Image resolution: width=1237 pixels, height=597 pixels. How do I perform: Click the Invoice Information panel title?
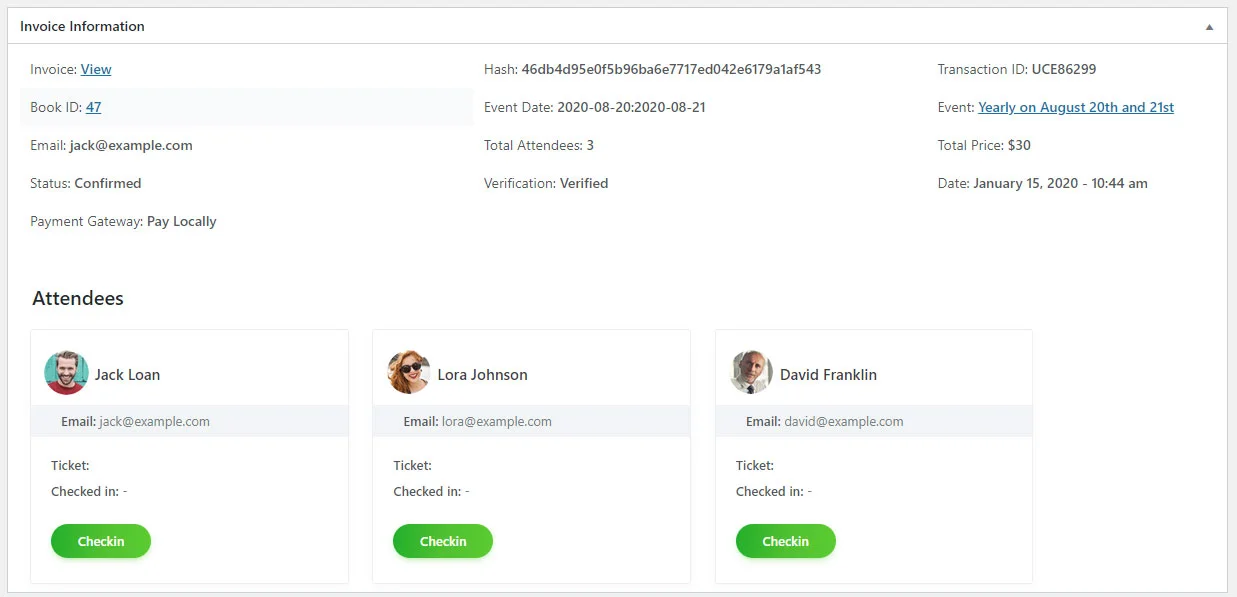pyautogui.click(x=82, y=27)
